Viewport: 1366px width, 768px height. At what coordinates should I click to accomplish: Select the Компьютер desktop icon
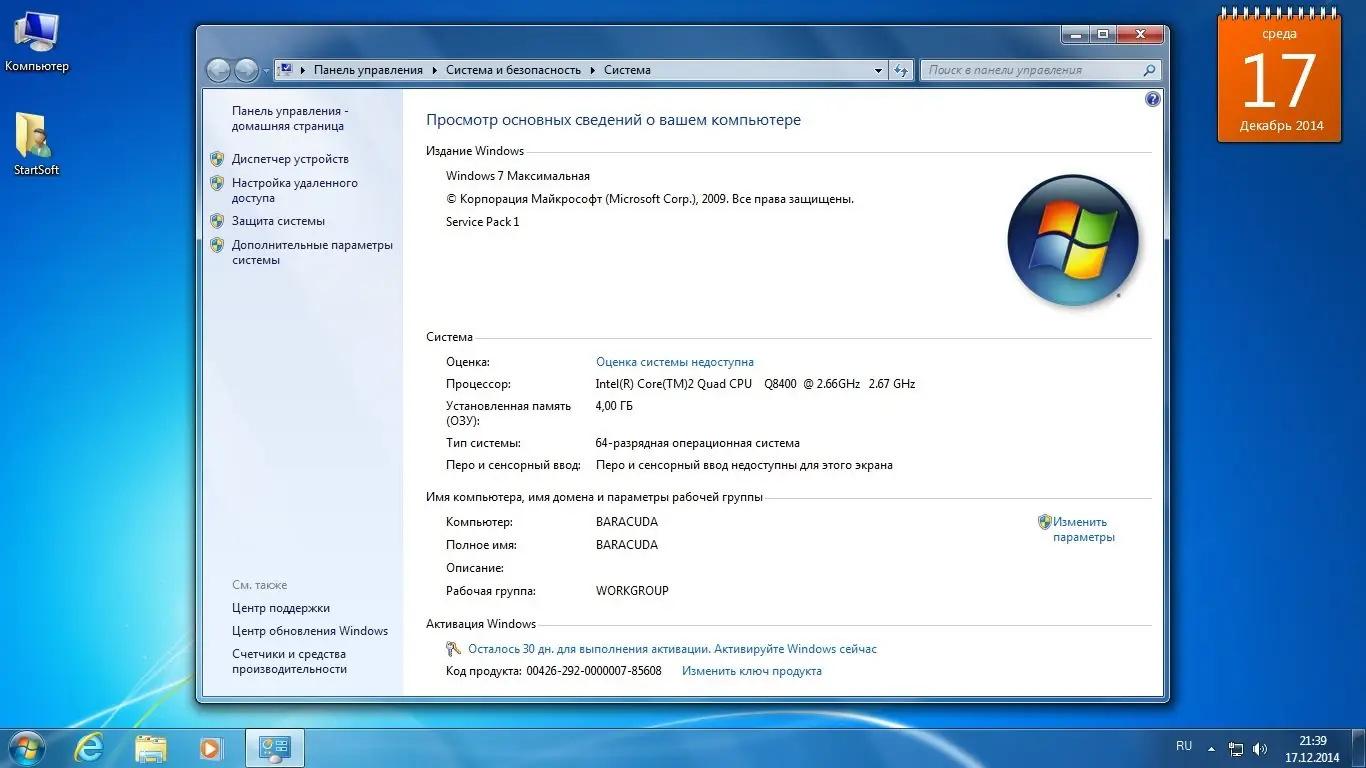37,42
